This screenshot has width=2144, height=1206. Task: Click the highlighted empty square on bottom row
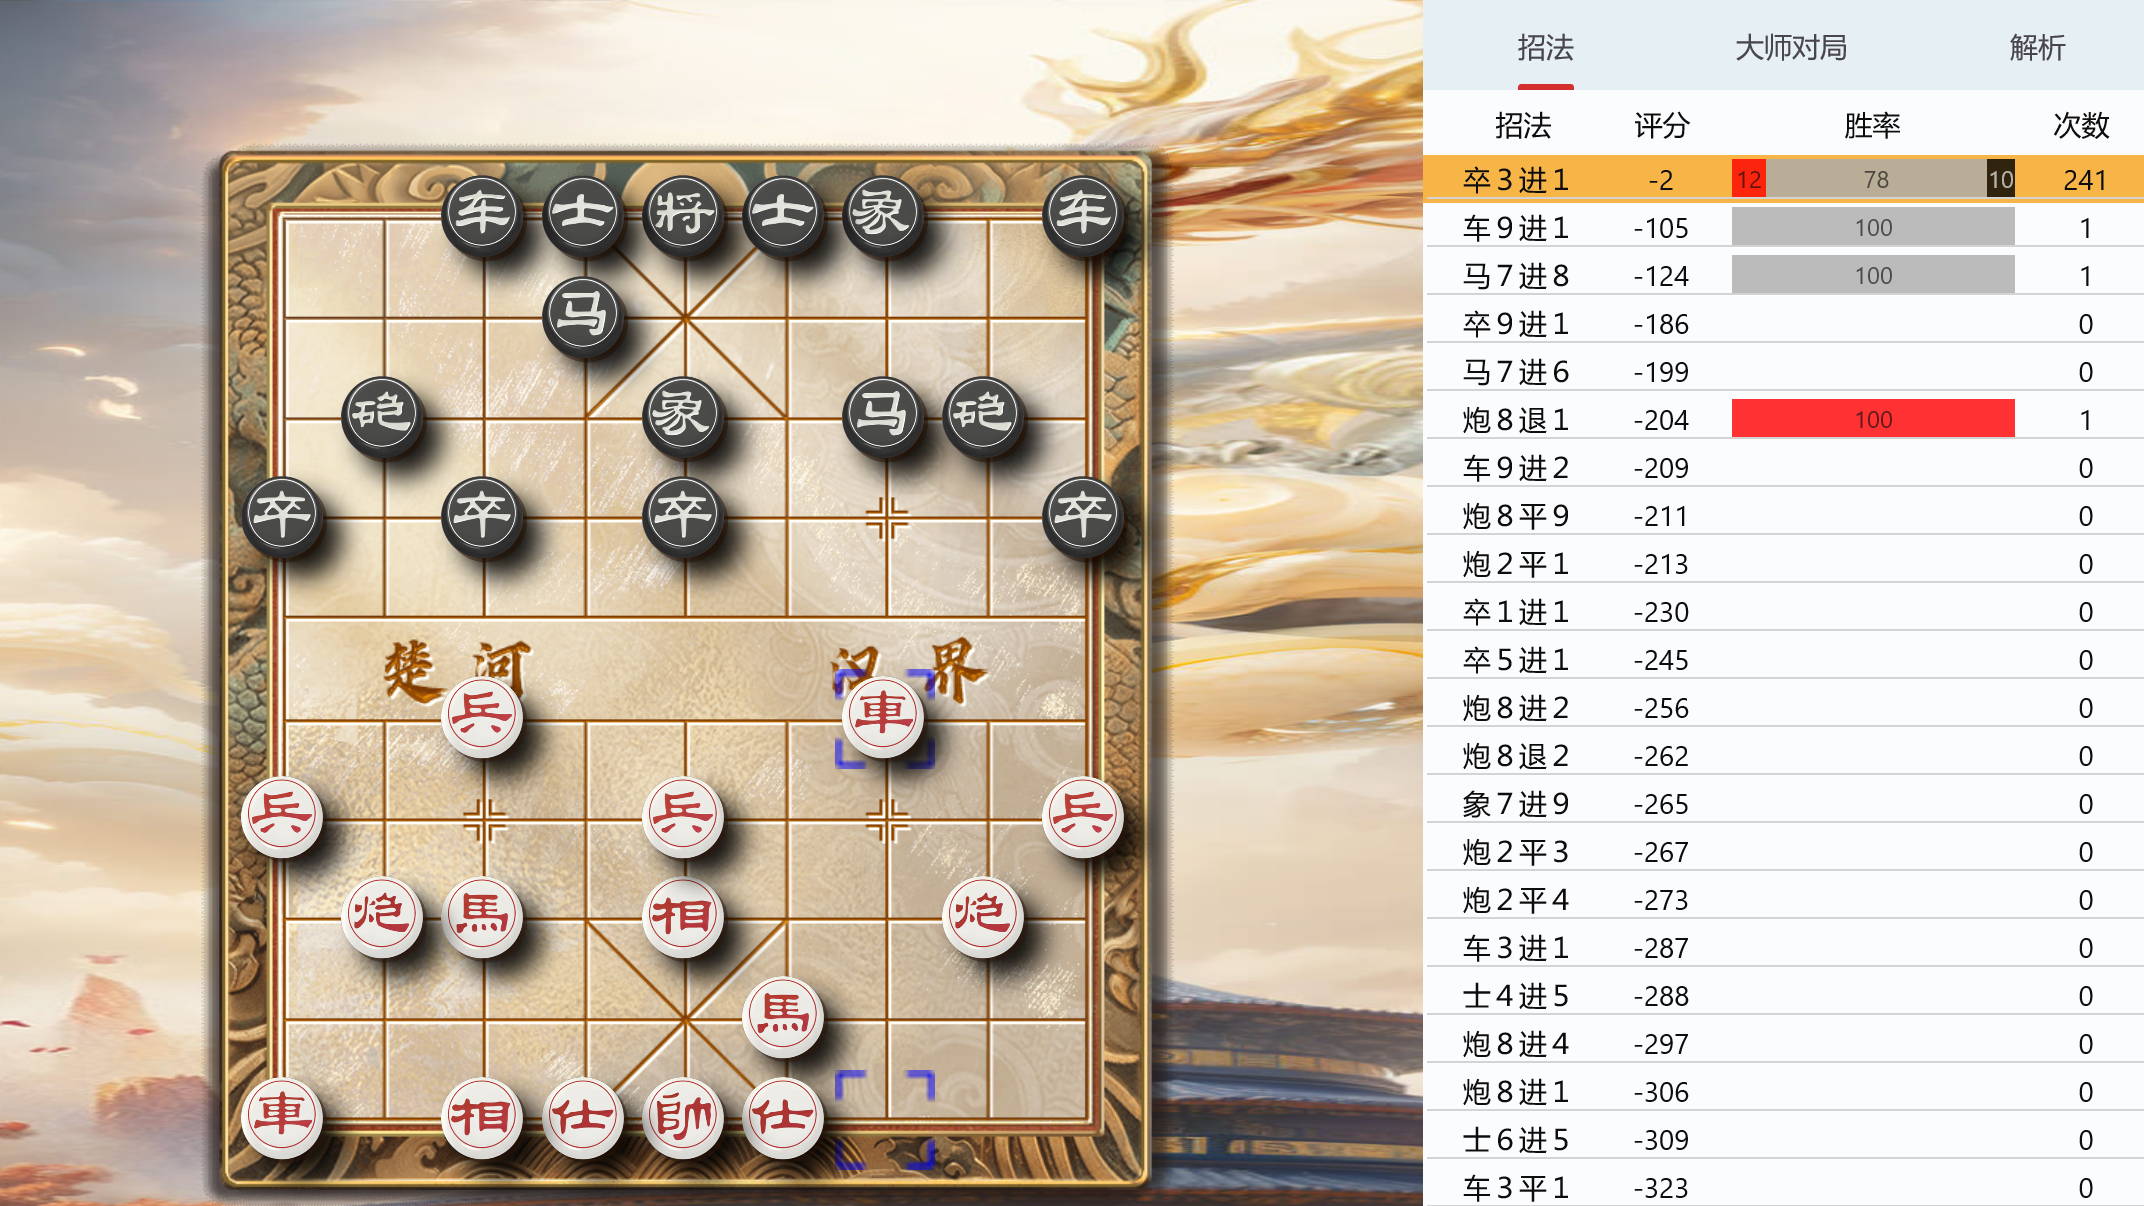click(x=885, y=1118)
